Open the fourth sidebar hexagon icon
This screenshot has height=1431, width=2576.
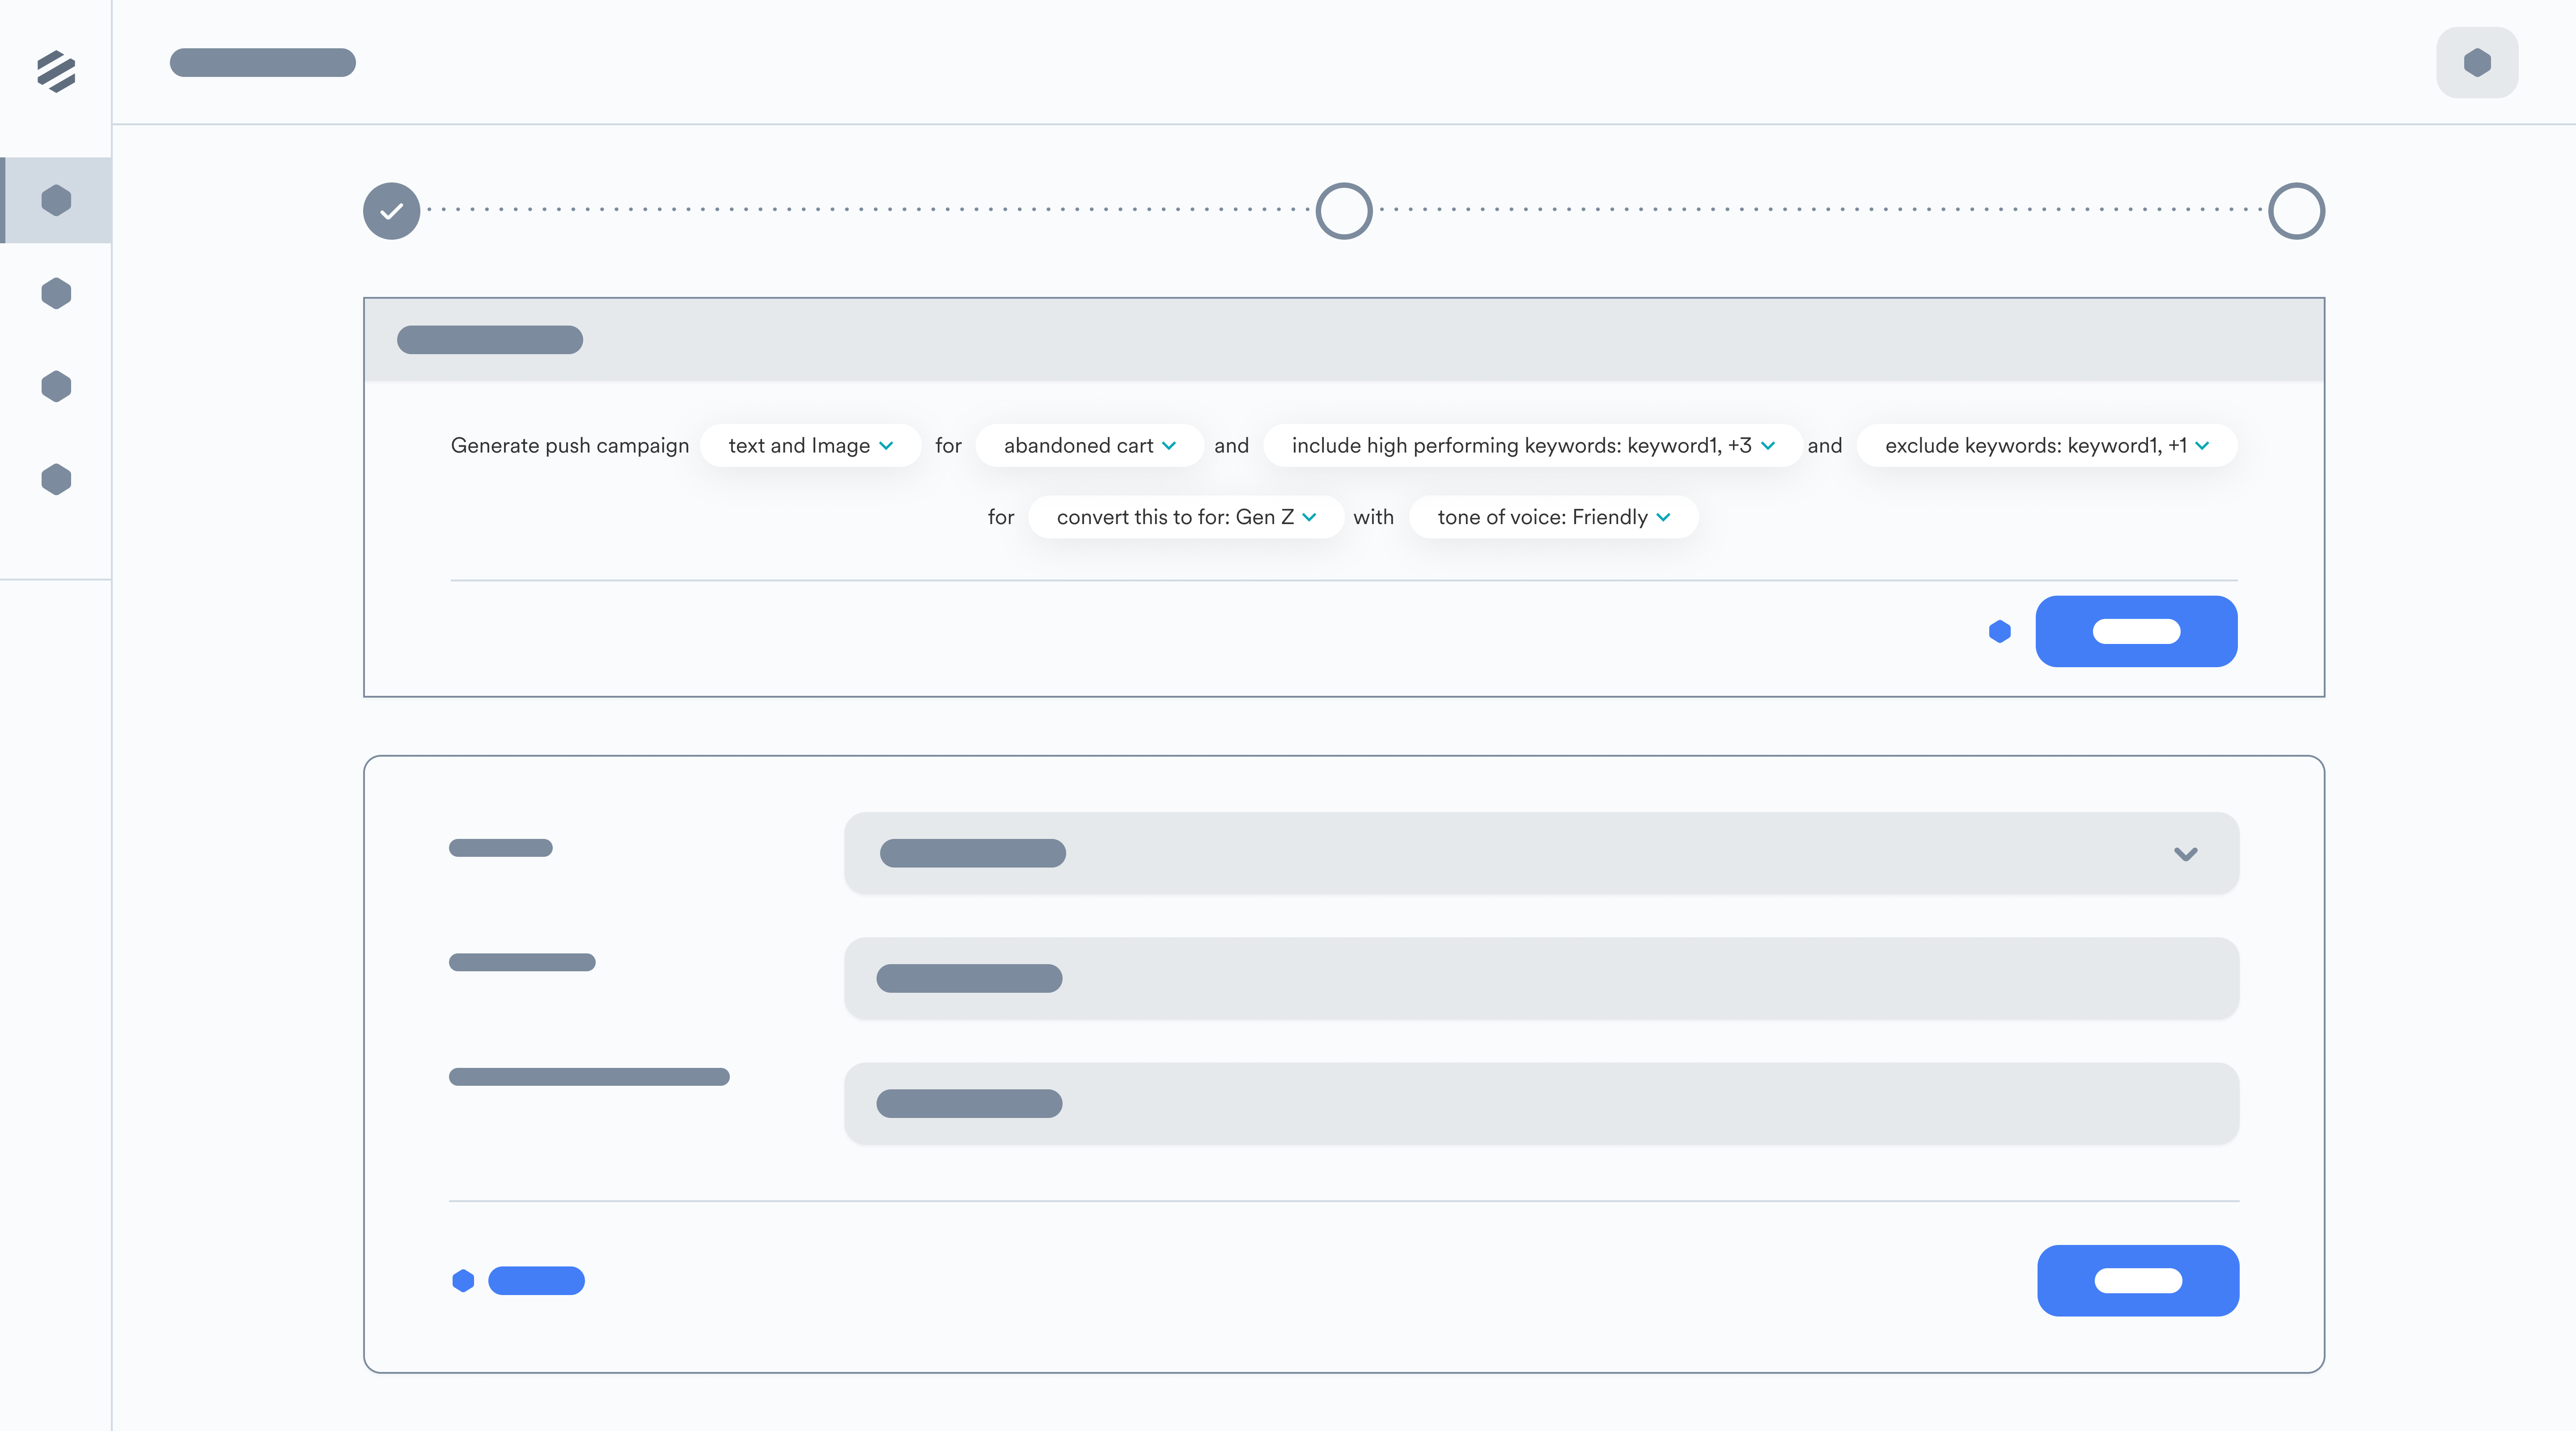tap(56, 479)
